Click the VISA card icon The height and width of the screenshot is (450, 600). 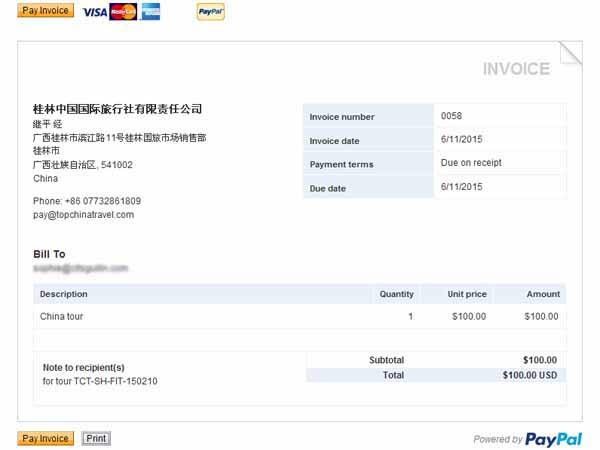point(95,12)
